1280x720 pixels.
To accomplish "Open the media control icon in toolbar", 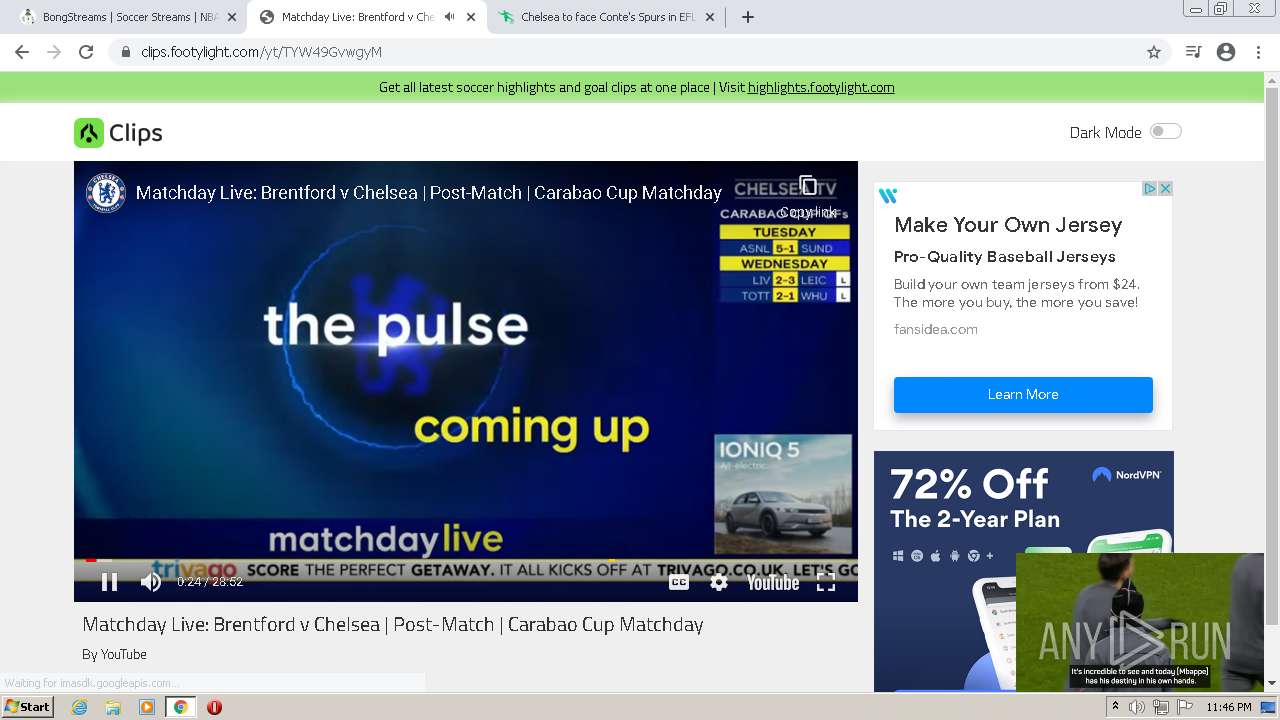I will coord(1193,52).
